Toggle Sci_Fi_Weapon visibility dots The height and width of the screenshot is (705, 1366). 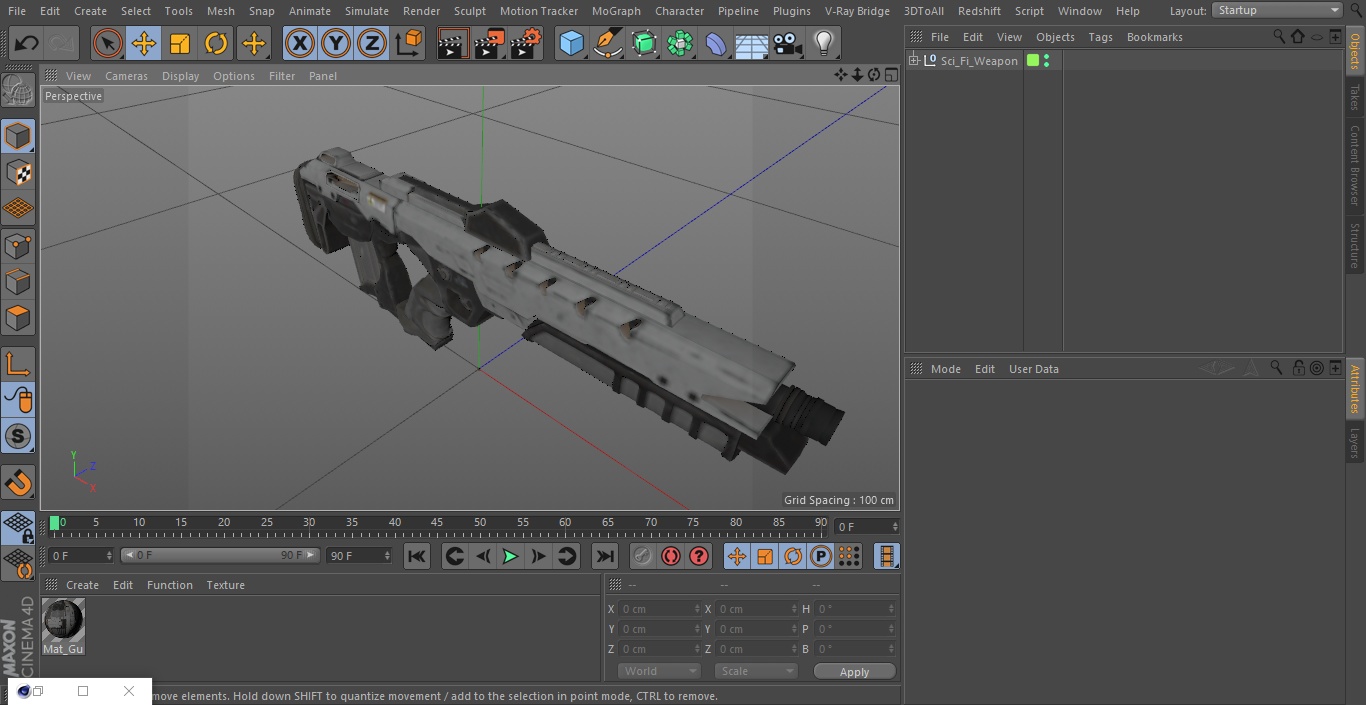1046,61
